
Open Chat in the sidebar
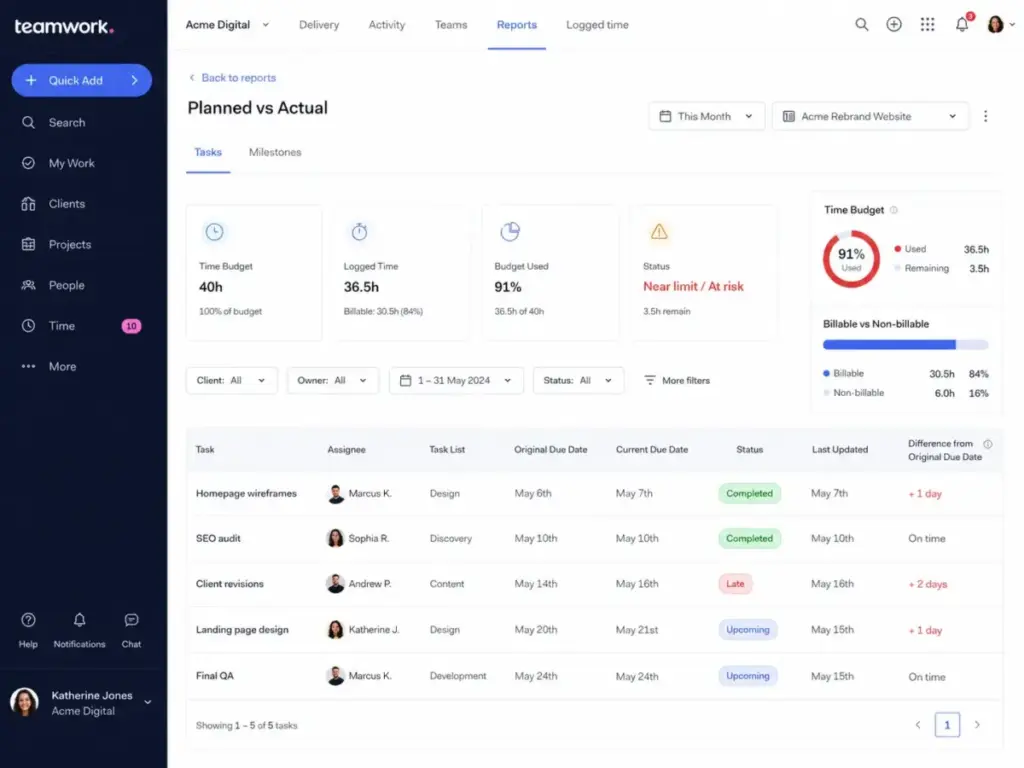(x=131, y=630)
